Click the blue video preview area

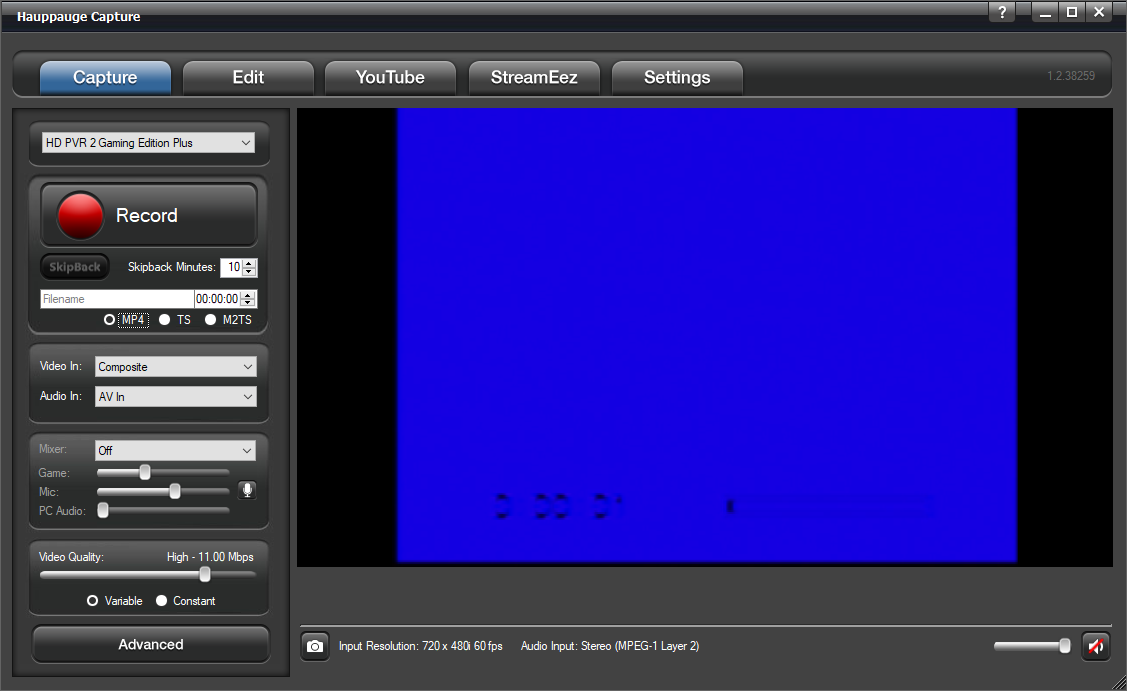[x=707, y=335]
